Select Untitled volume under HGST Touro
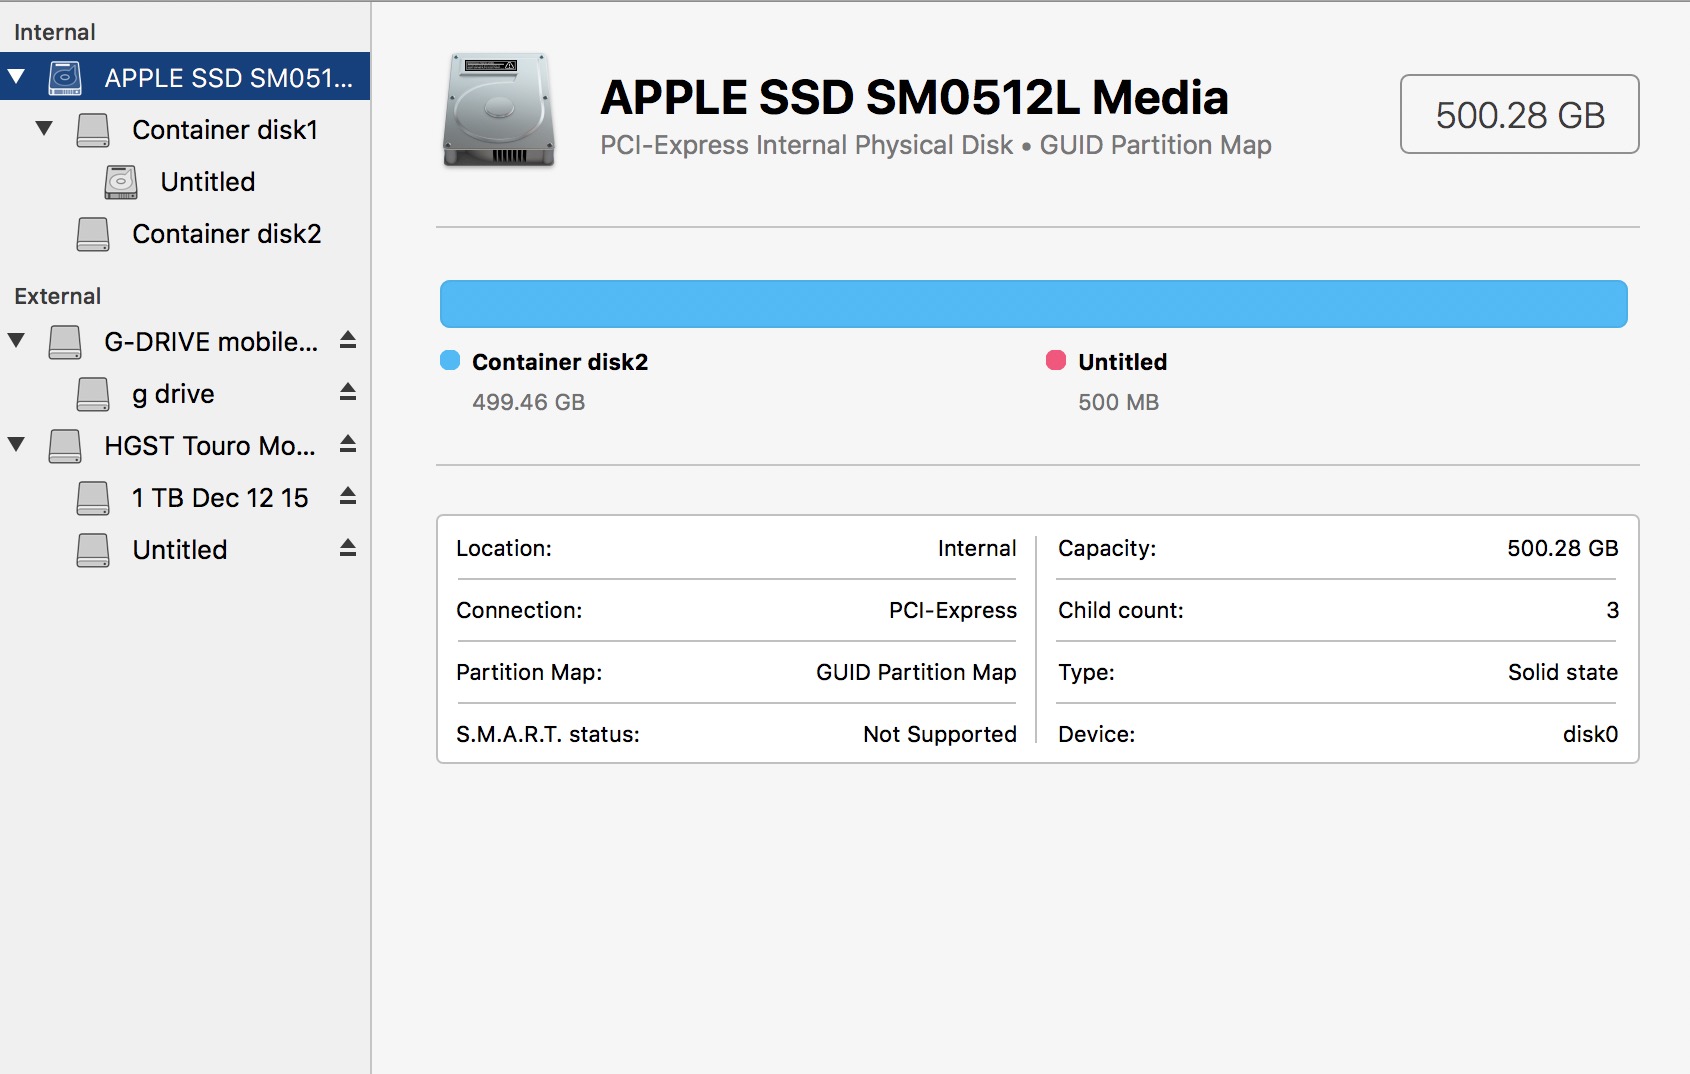Screen dimensions: 1690x1074 pos(185,550)
